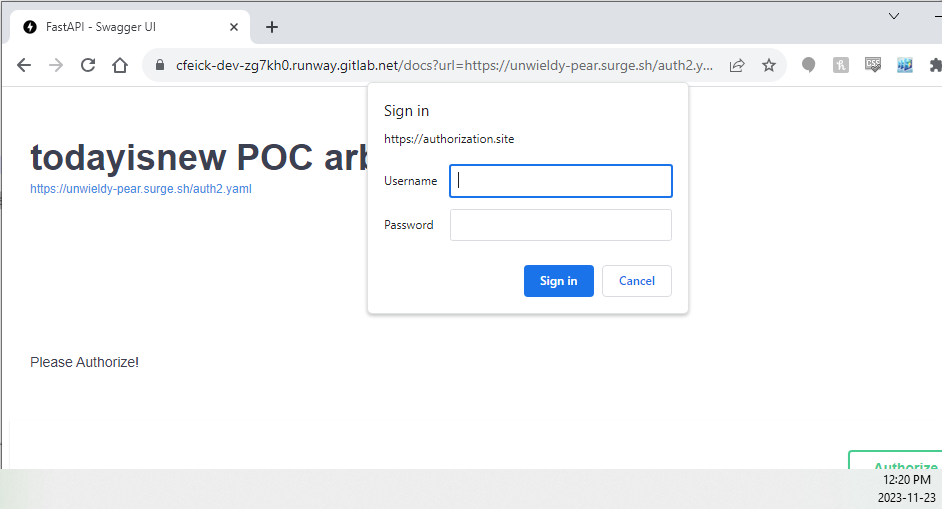Screen dimensions: 942x509
Task: Click the Sign in button
Action: 558,281
